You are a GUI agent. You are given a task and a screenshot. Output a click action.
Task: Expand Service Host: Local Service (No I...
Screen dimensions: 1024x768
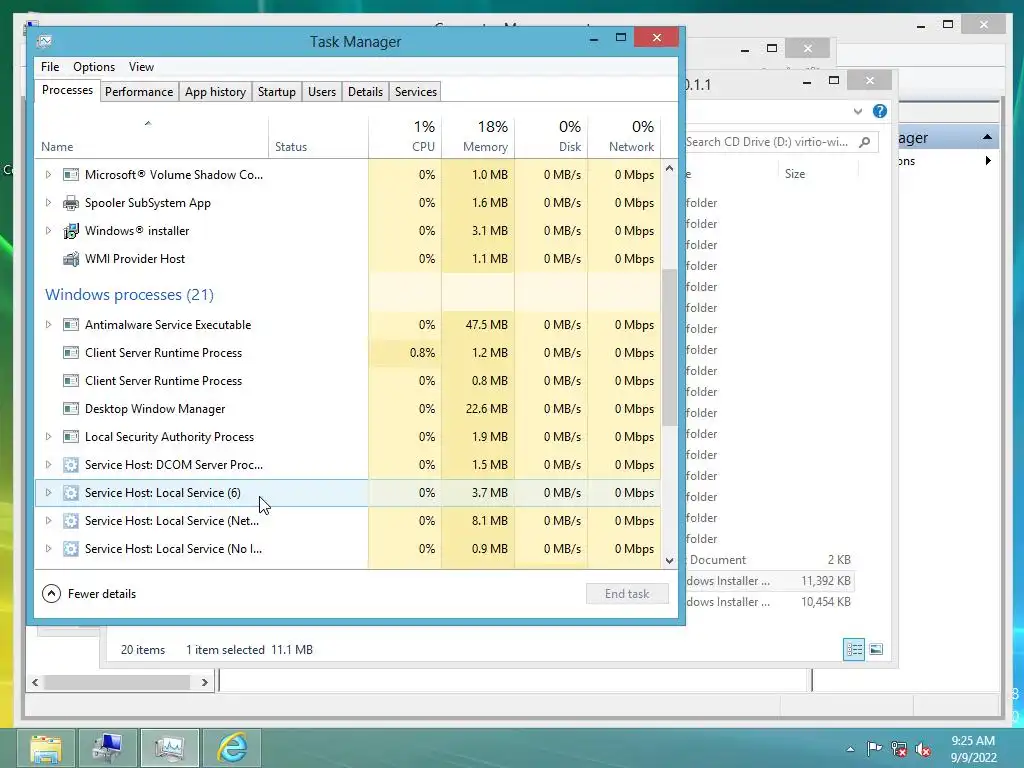tap(48, 549)
